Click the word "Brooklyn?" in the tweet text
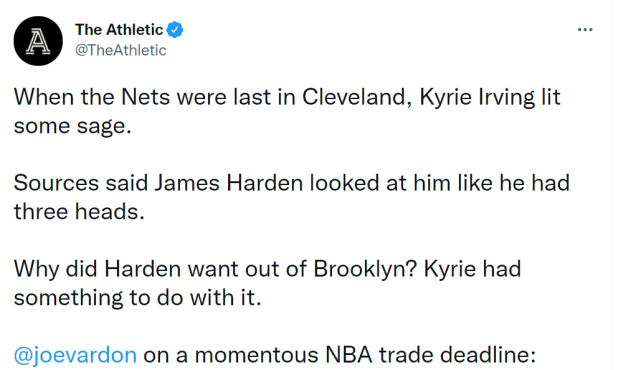 pyautogui.click(x=365, y=270)
